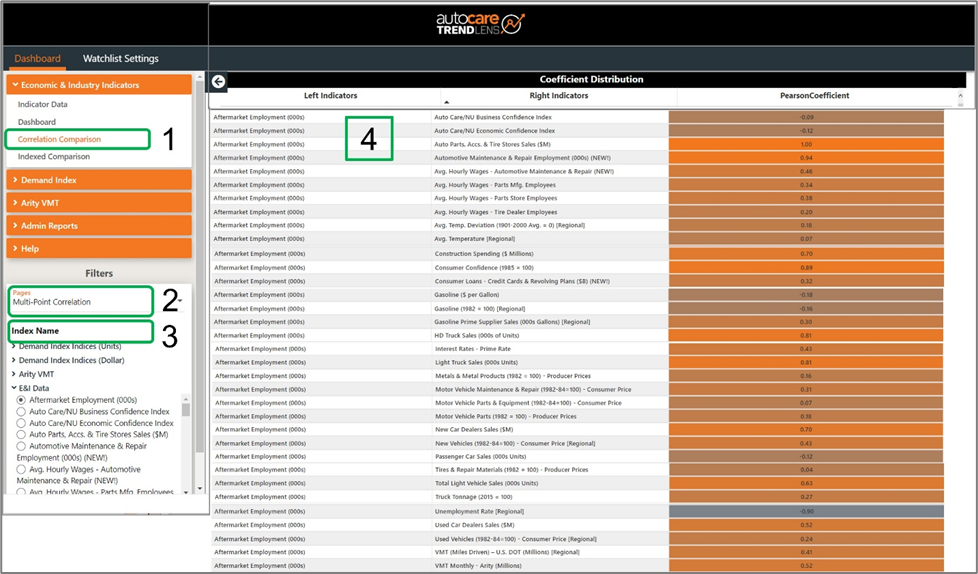Click the sort arrow under Right Indicators header
The image size is (978, 574).
(x=447, y=102)
